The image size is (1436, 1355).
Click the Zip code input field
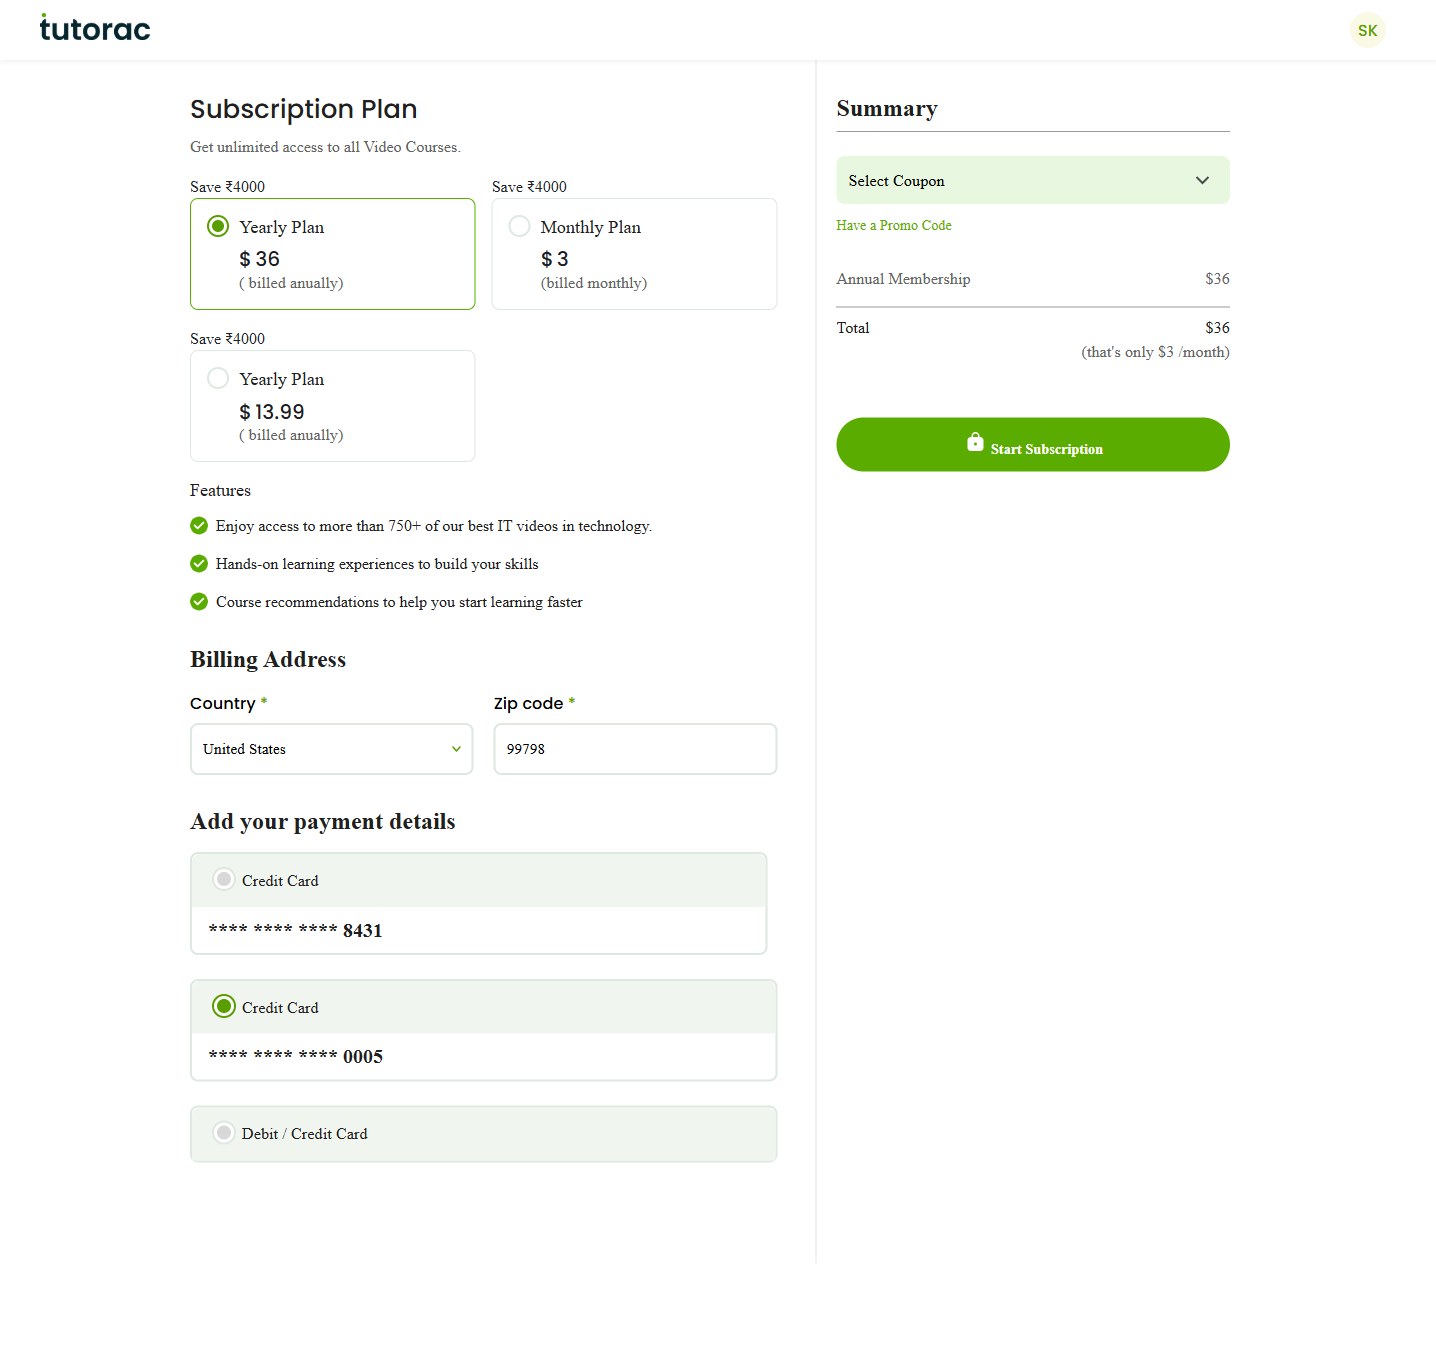point(635,749)
